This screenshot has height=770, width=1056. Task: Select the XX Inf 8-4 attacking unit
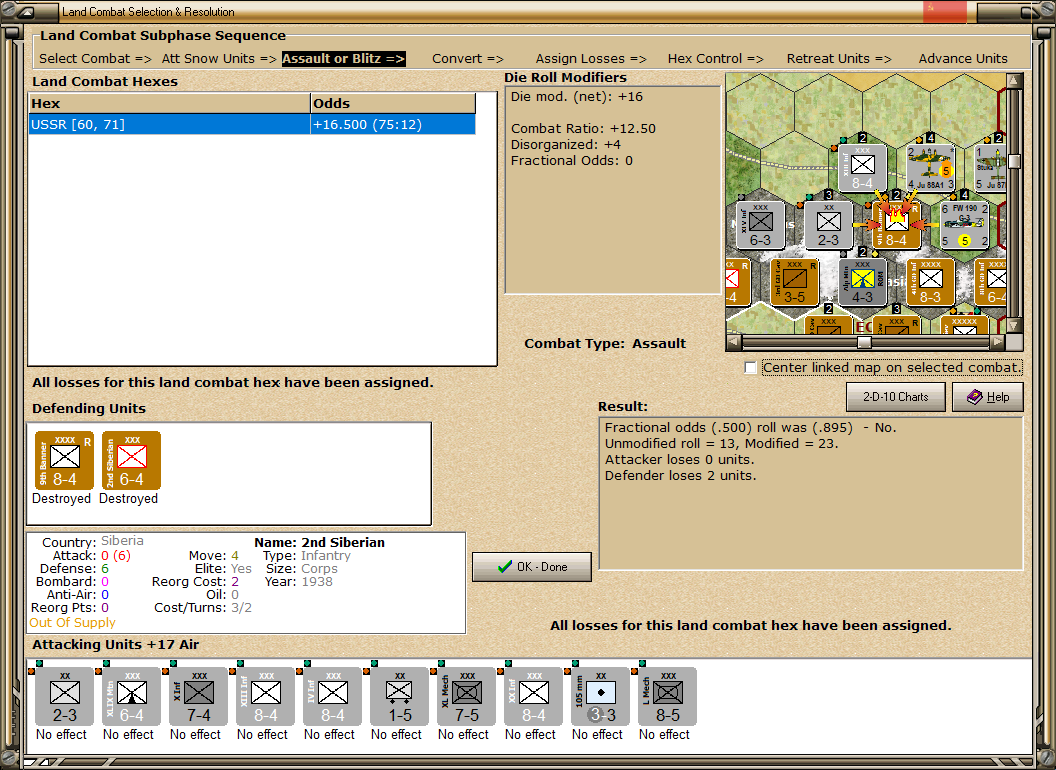click(533, 697)
